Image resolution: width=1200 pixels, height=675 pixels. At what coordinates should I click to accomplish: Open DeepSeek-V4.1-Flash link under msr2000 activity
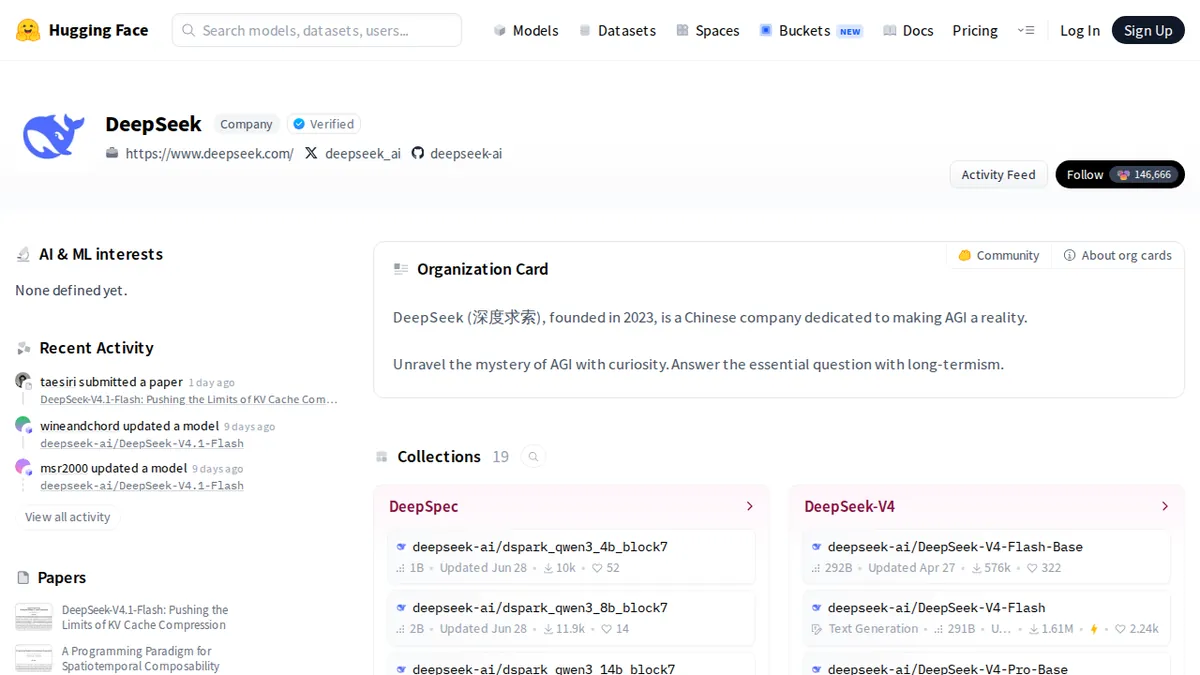tap(142, 485)
